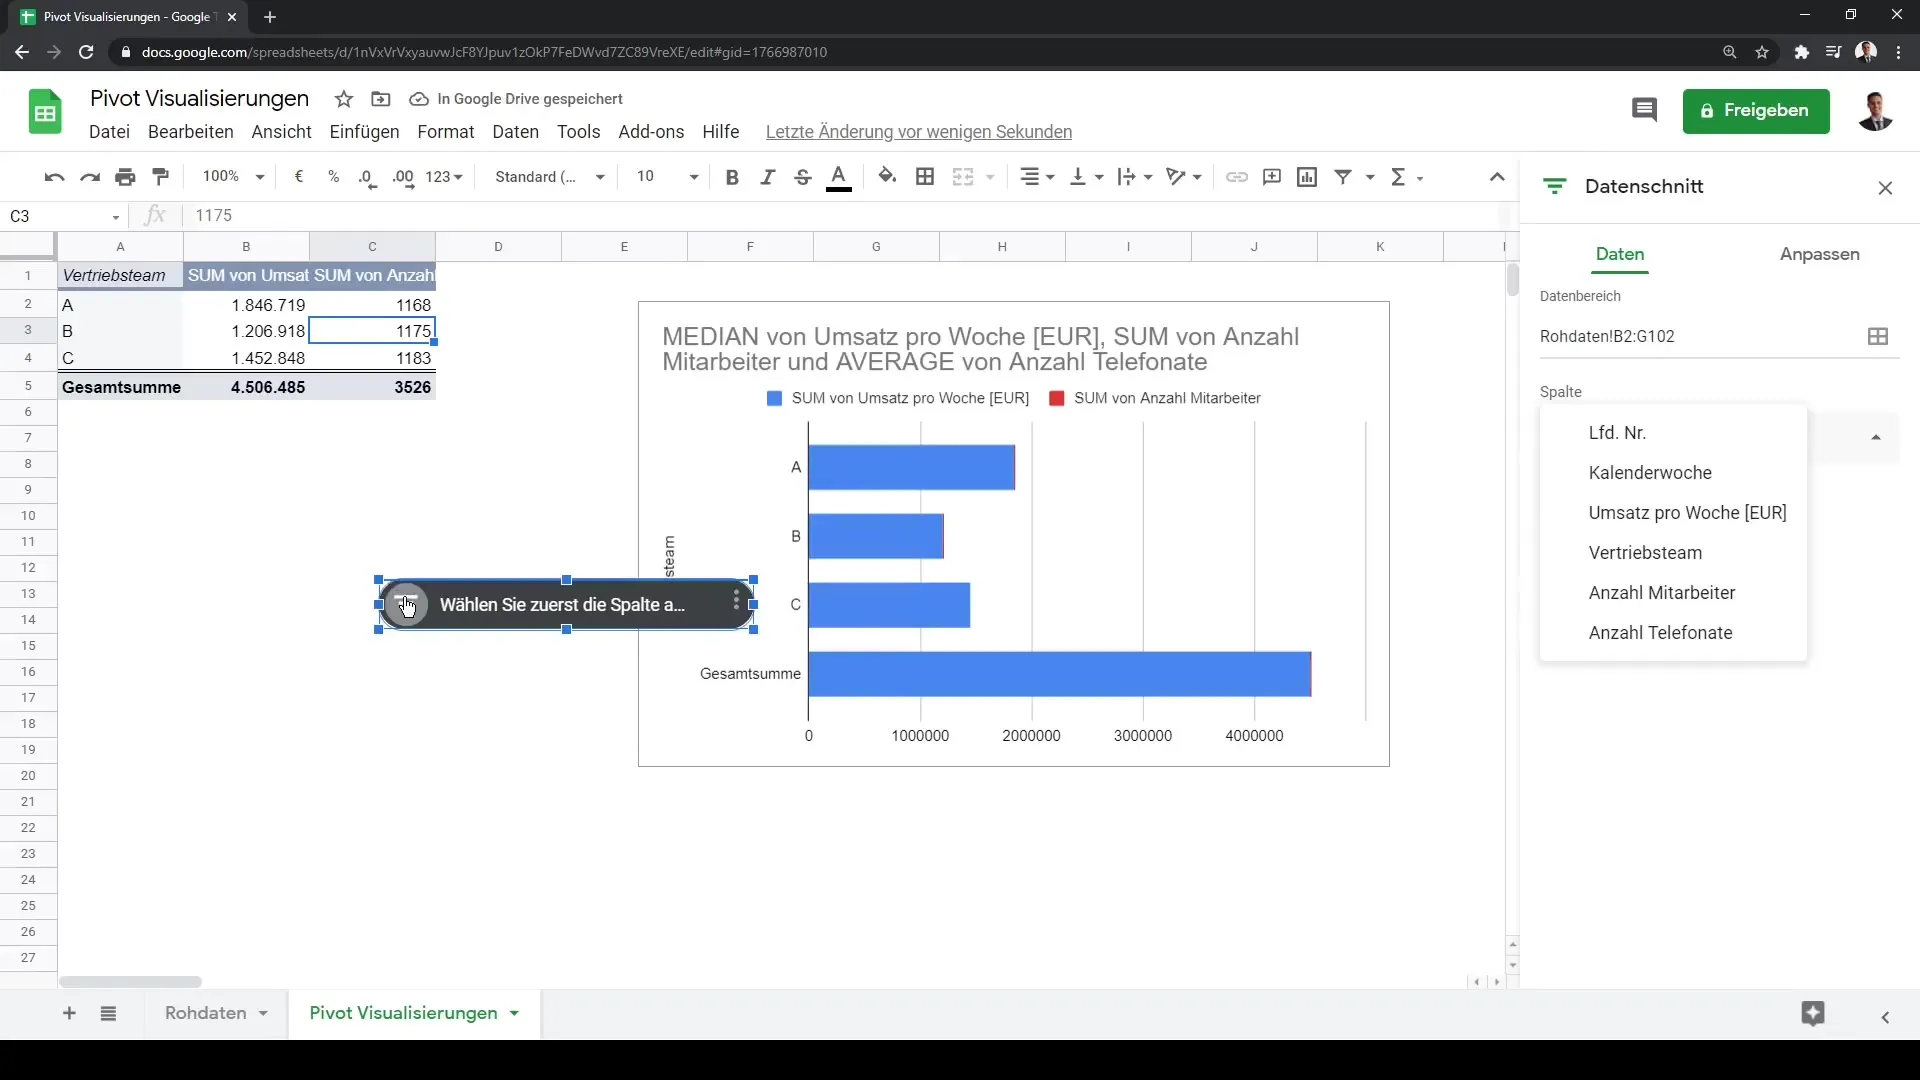Open the slicer three-dot menu
The image size is (1920, 1080).
736,600
